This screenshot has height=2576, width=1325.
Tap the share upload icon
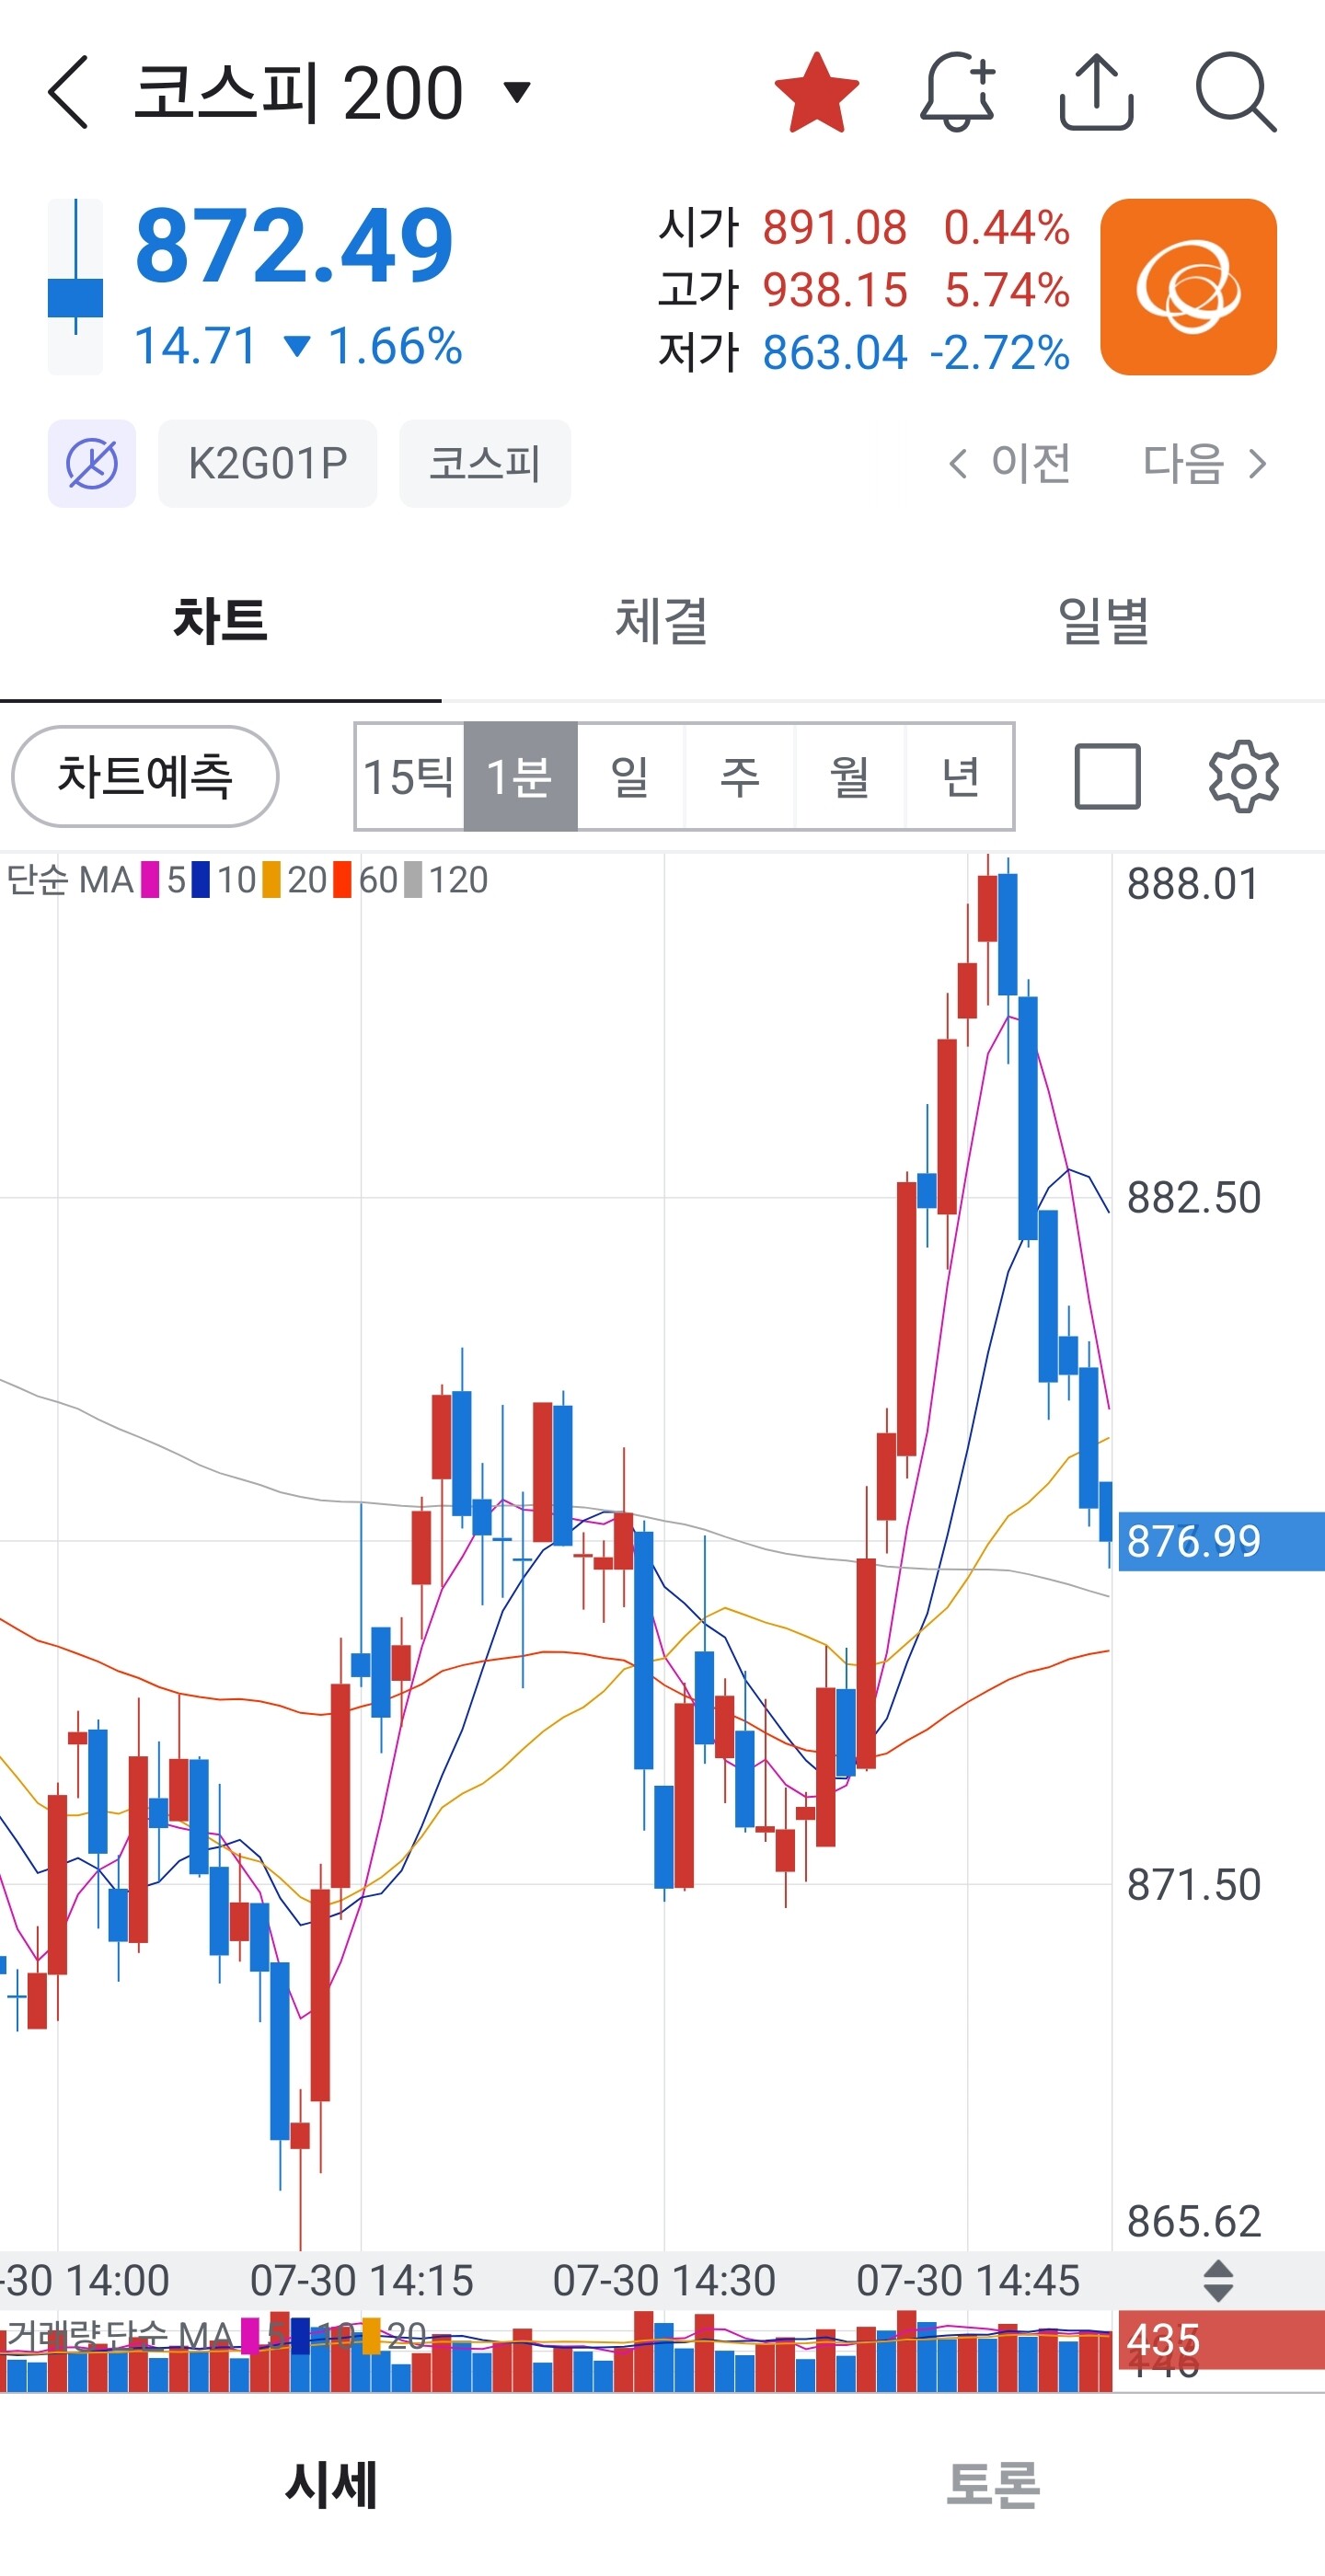pos(1096,92)
